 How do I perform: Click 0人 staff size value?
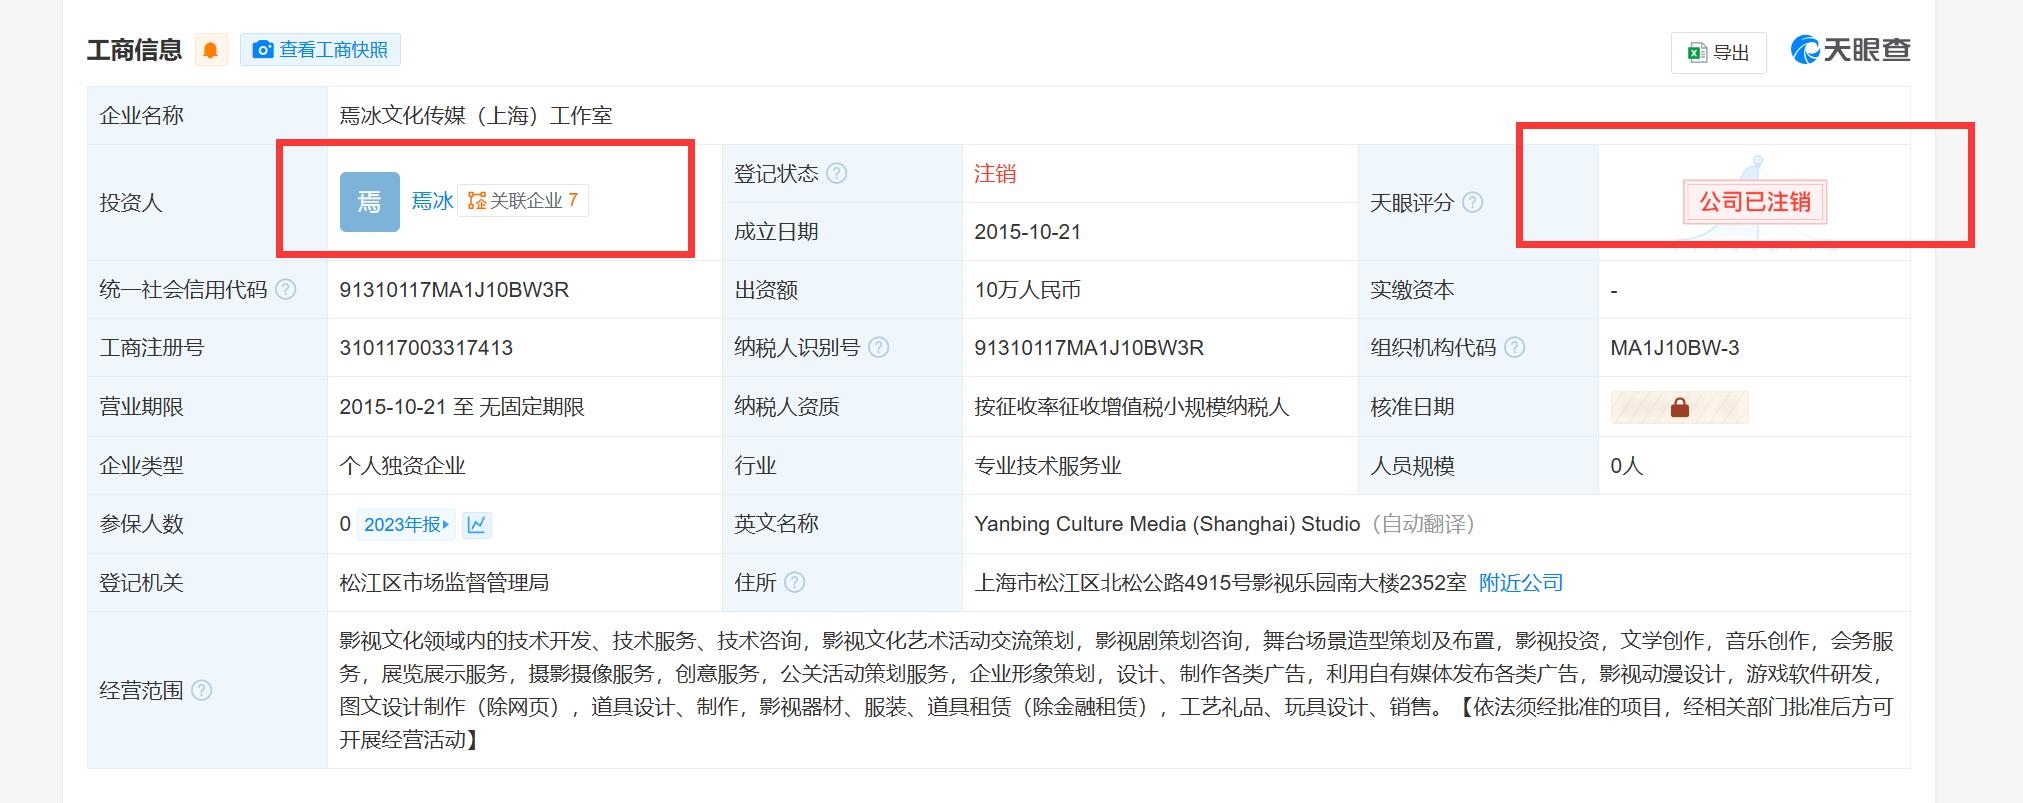(1627, 466)
